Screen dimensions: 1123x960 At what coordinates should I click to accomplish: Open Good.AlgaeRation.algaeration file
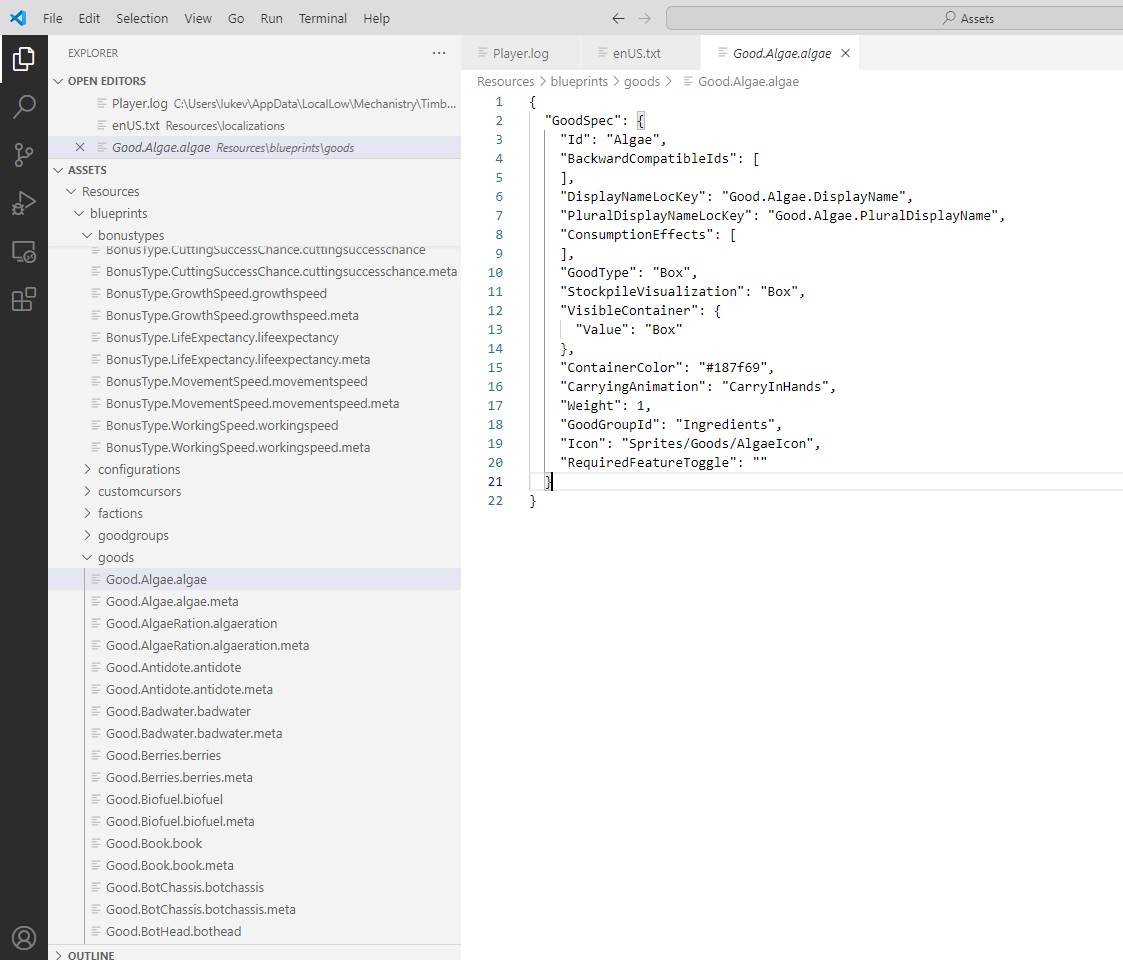(191, 623)
